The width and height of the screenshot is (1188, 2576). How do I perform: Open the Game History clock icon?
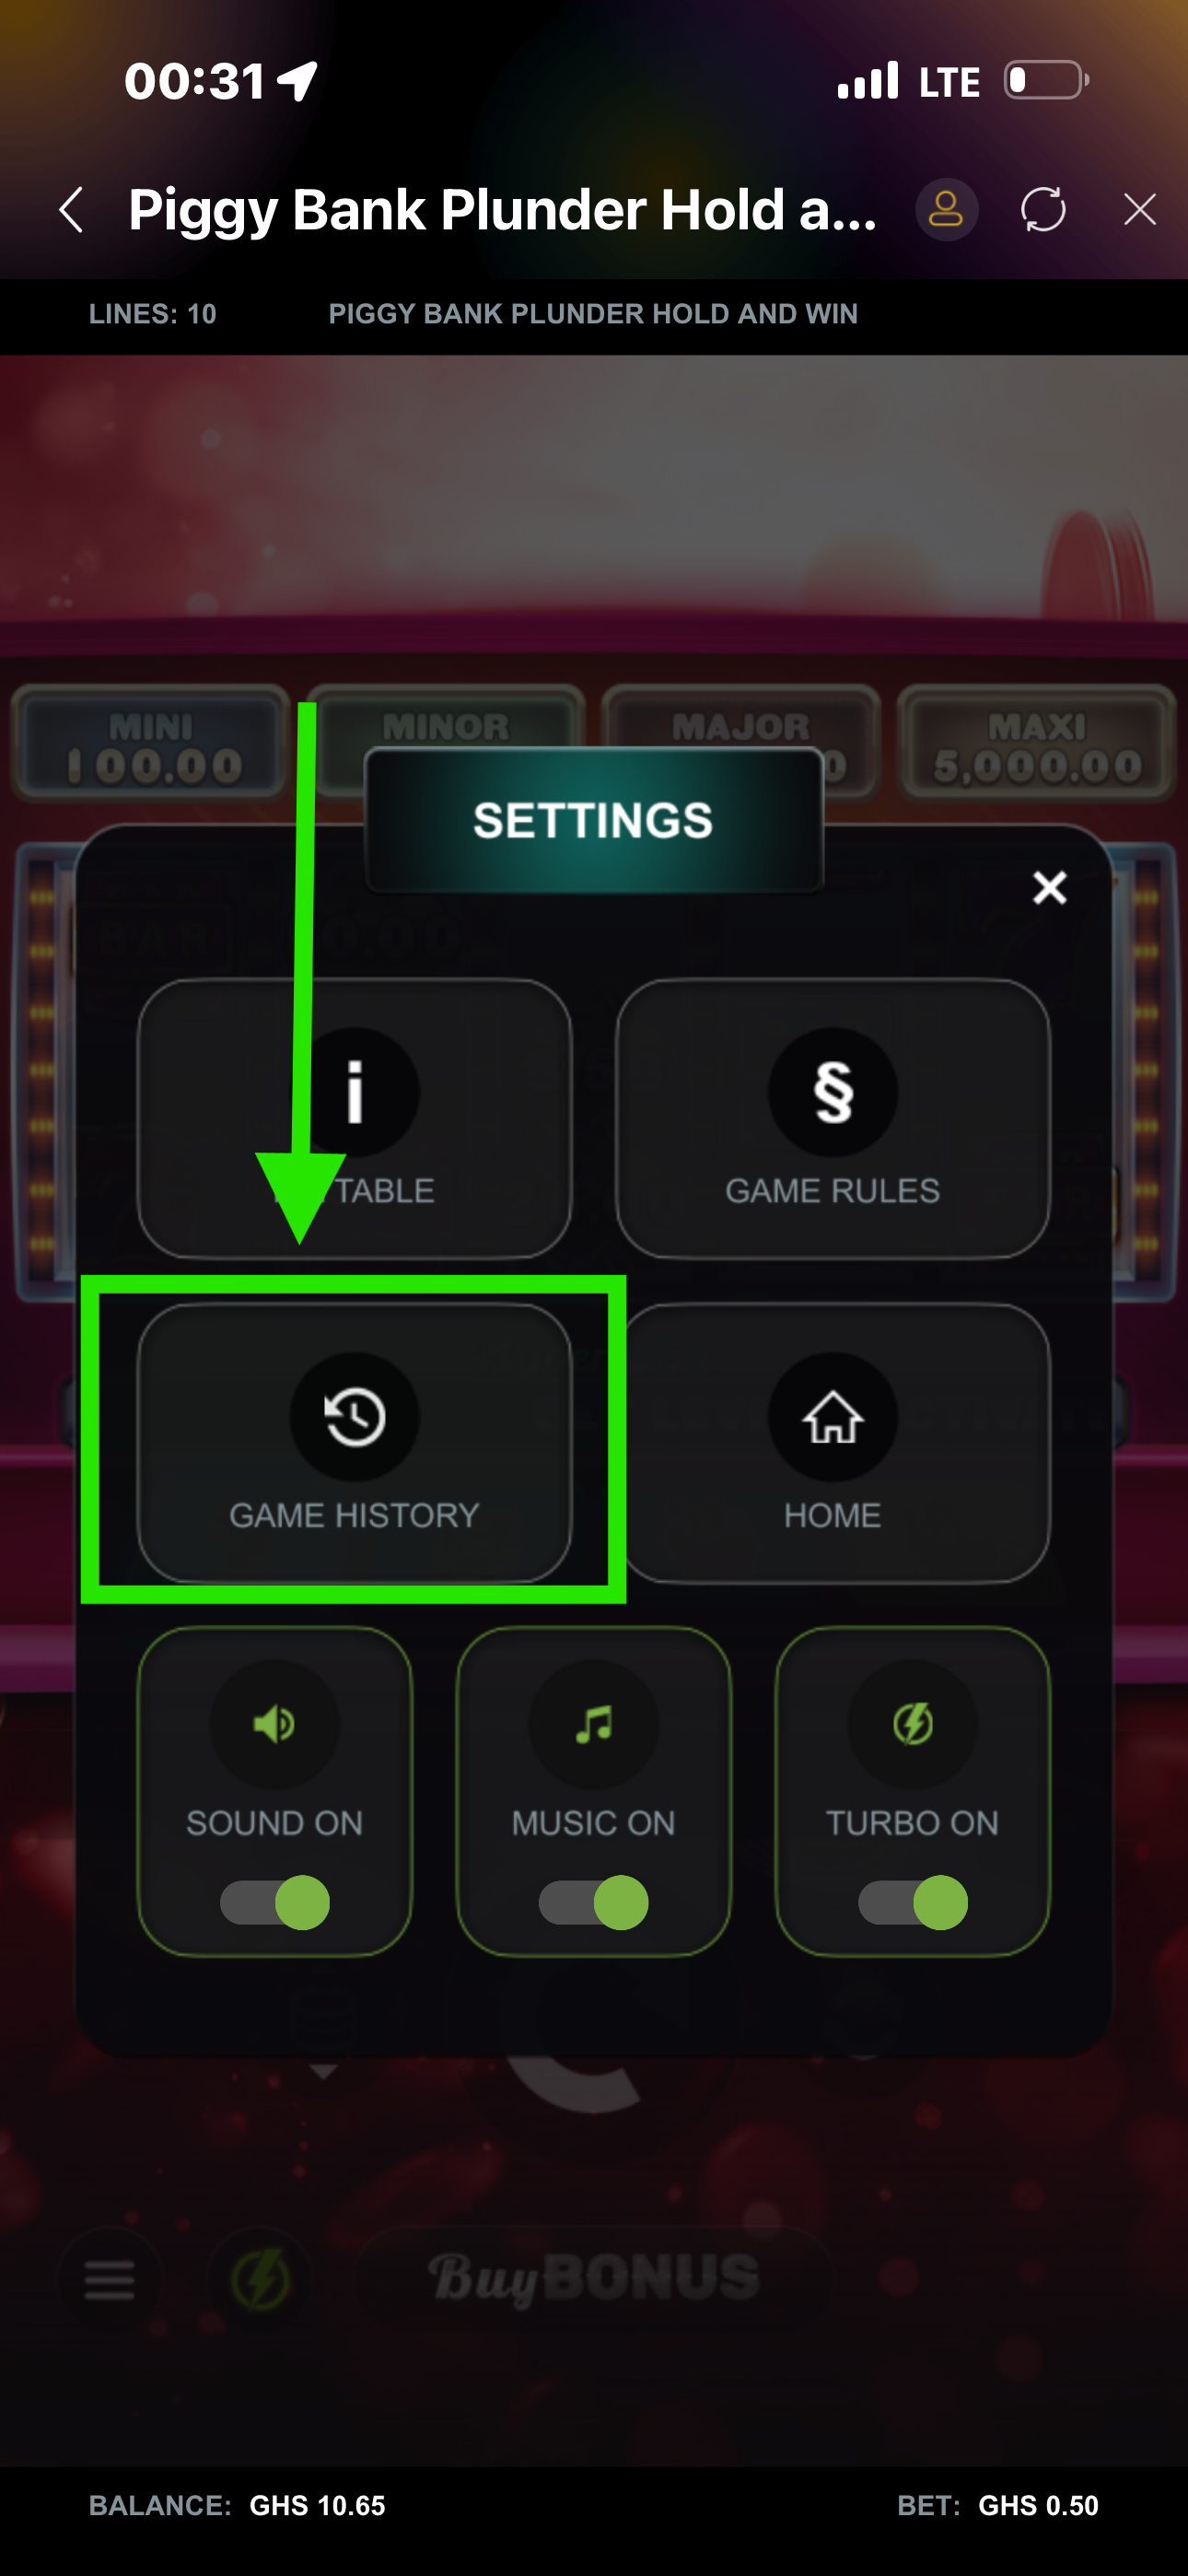click(x=354, y=1416)
